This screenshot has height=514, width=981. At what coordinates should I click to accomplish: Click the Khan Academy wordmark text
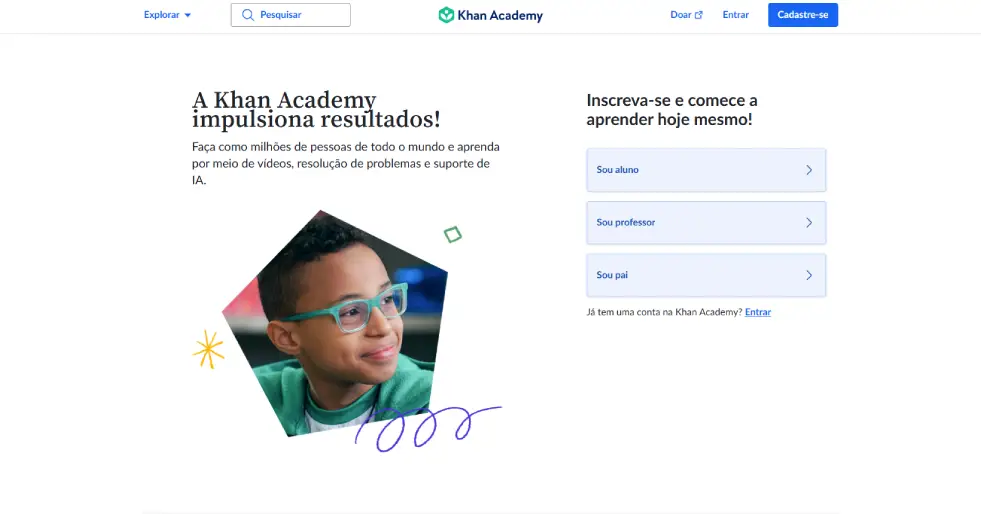tap(500, 16)
